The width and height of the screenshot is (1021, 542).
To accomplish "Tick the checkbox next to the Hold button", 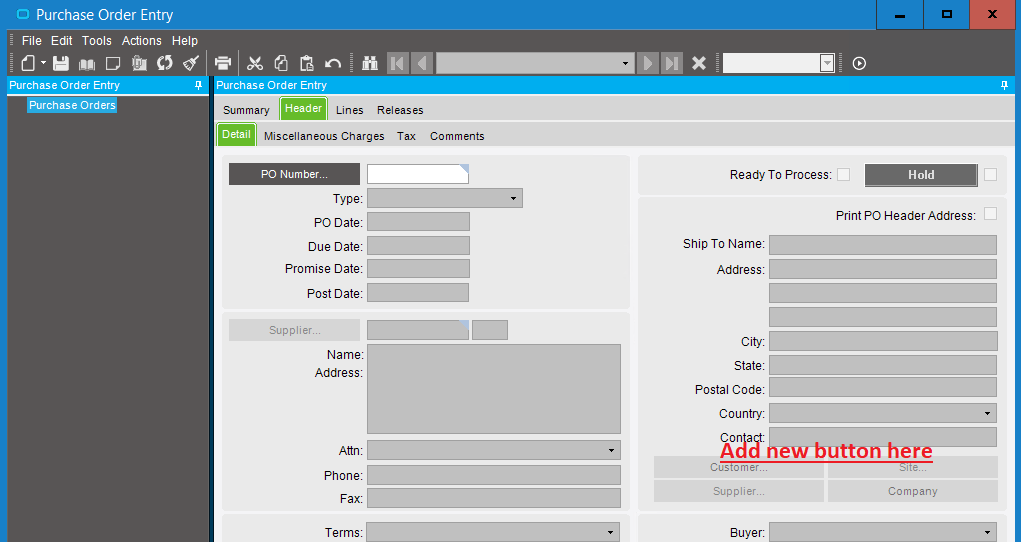I will click(990, 175).
